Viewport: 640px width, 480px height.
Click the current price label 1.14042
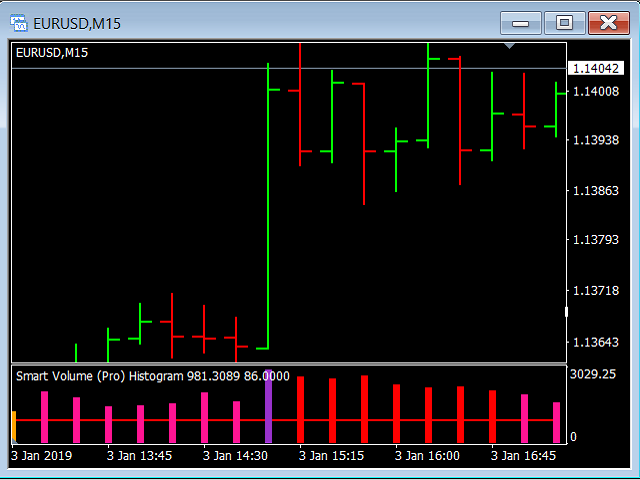596,68
